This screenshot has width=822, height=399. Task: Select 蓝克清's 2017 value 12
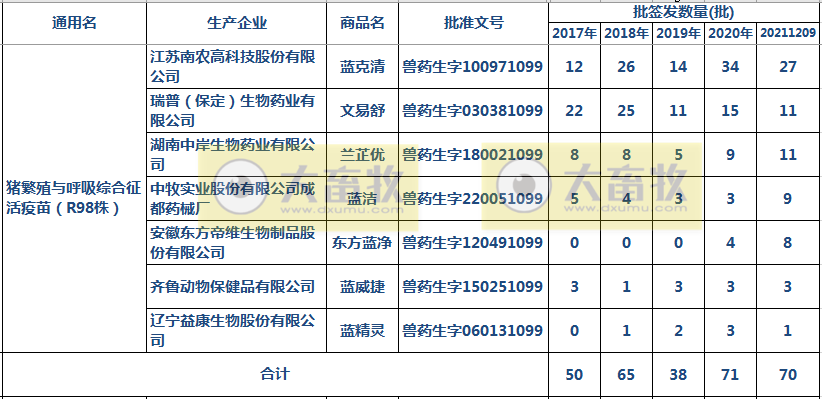pos(575,67)
